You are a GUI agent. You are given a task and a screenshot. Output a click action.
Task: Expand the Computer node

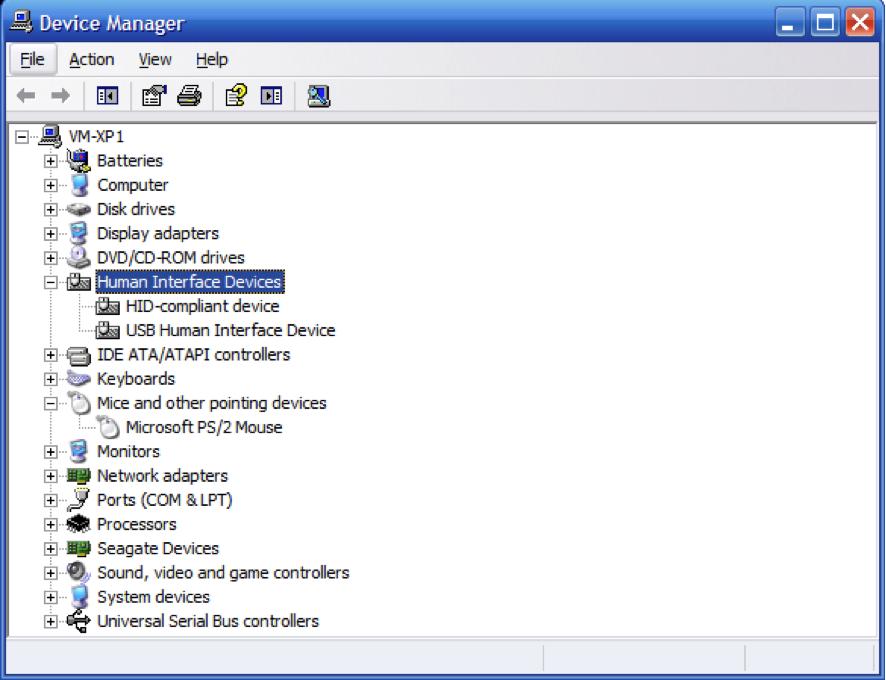pyautogui.click(x=50, y=185)
